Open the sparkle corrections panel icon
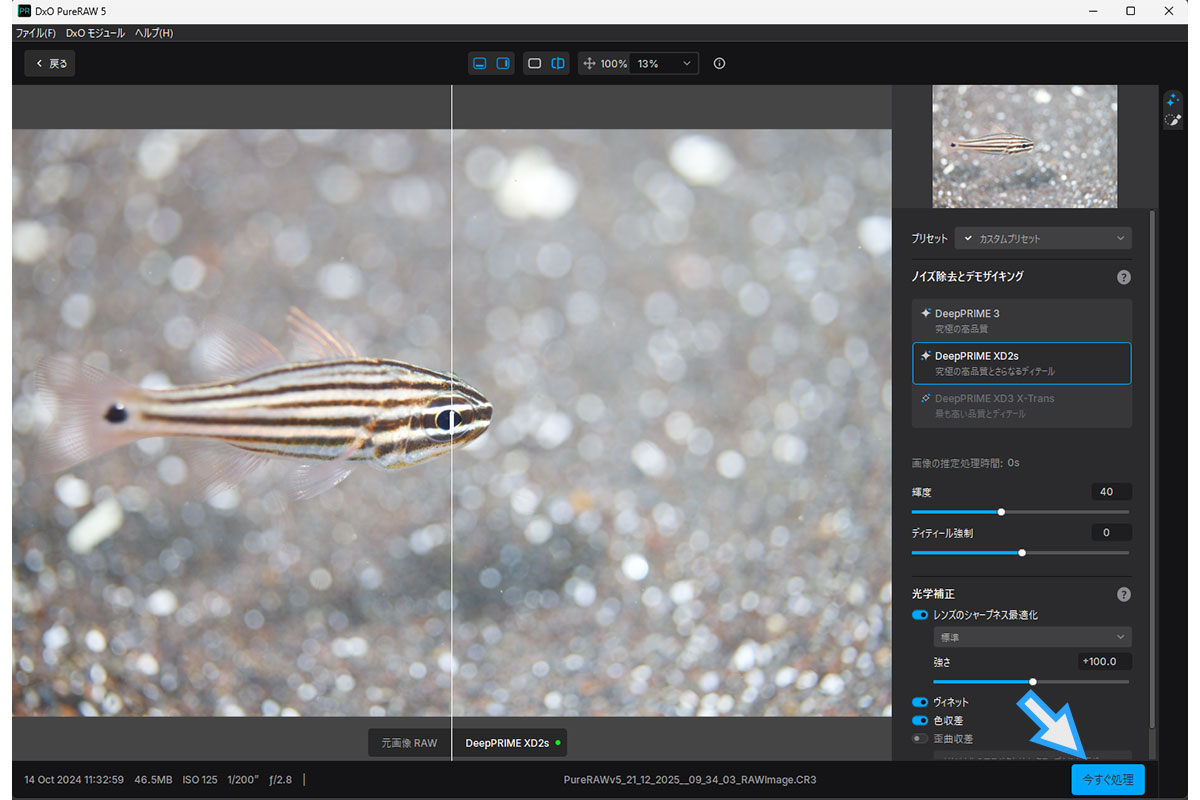The width and height of the screenshot is (1200, 800). click(x=1173, y=101)
